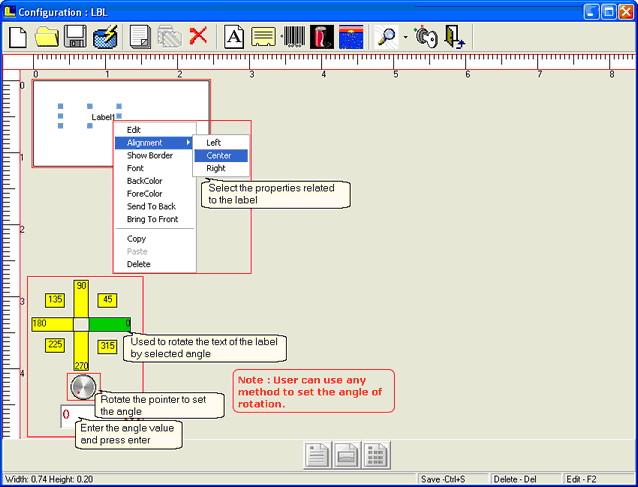Image resolution: width=638 pixels, height=487 pixels.
Task: Select ForeColor in the context menu
Action: tap(155, 194)
